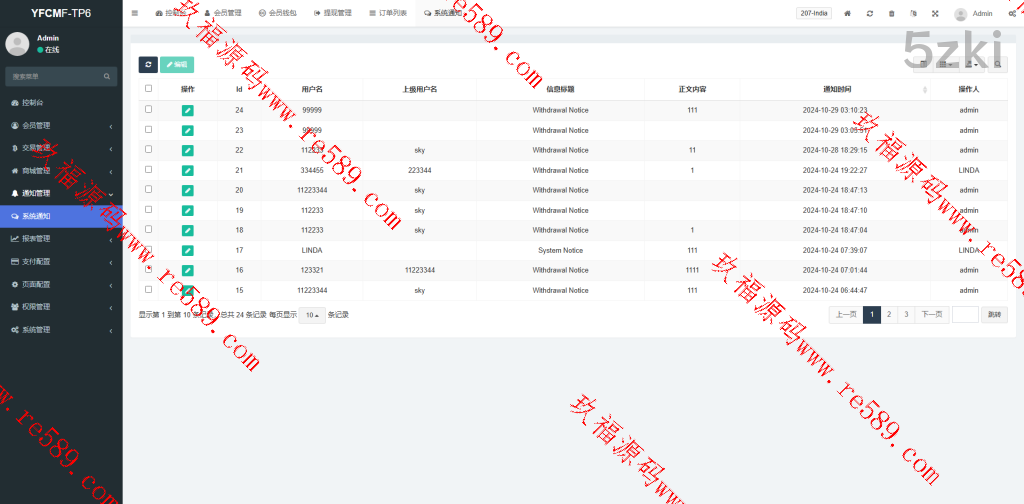
Task: Click the home icon in top bar
Action: click(848, 13)
